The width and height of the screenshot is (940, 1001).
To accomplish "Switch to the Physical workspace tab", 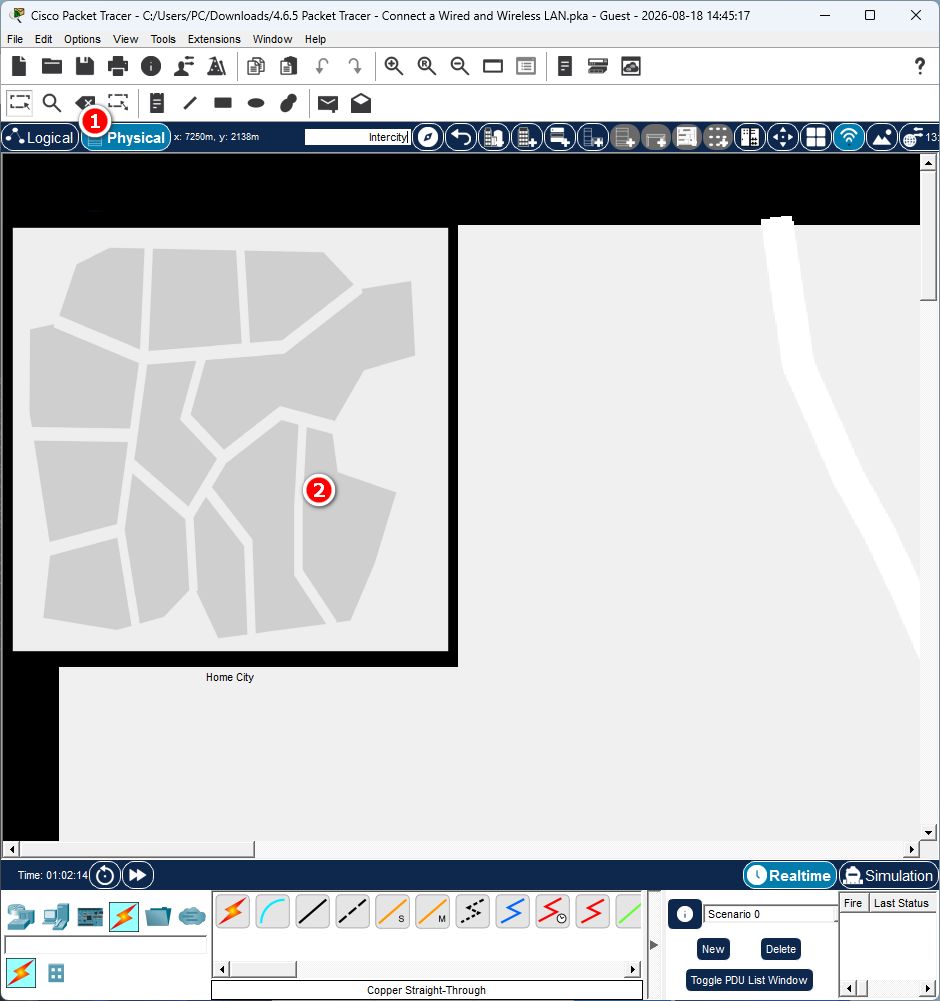I will tap(126, 137).
